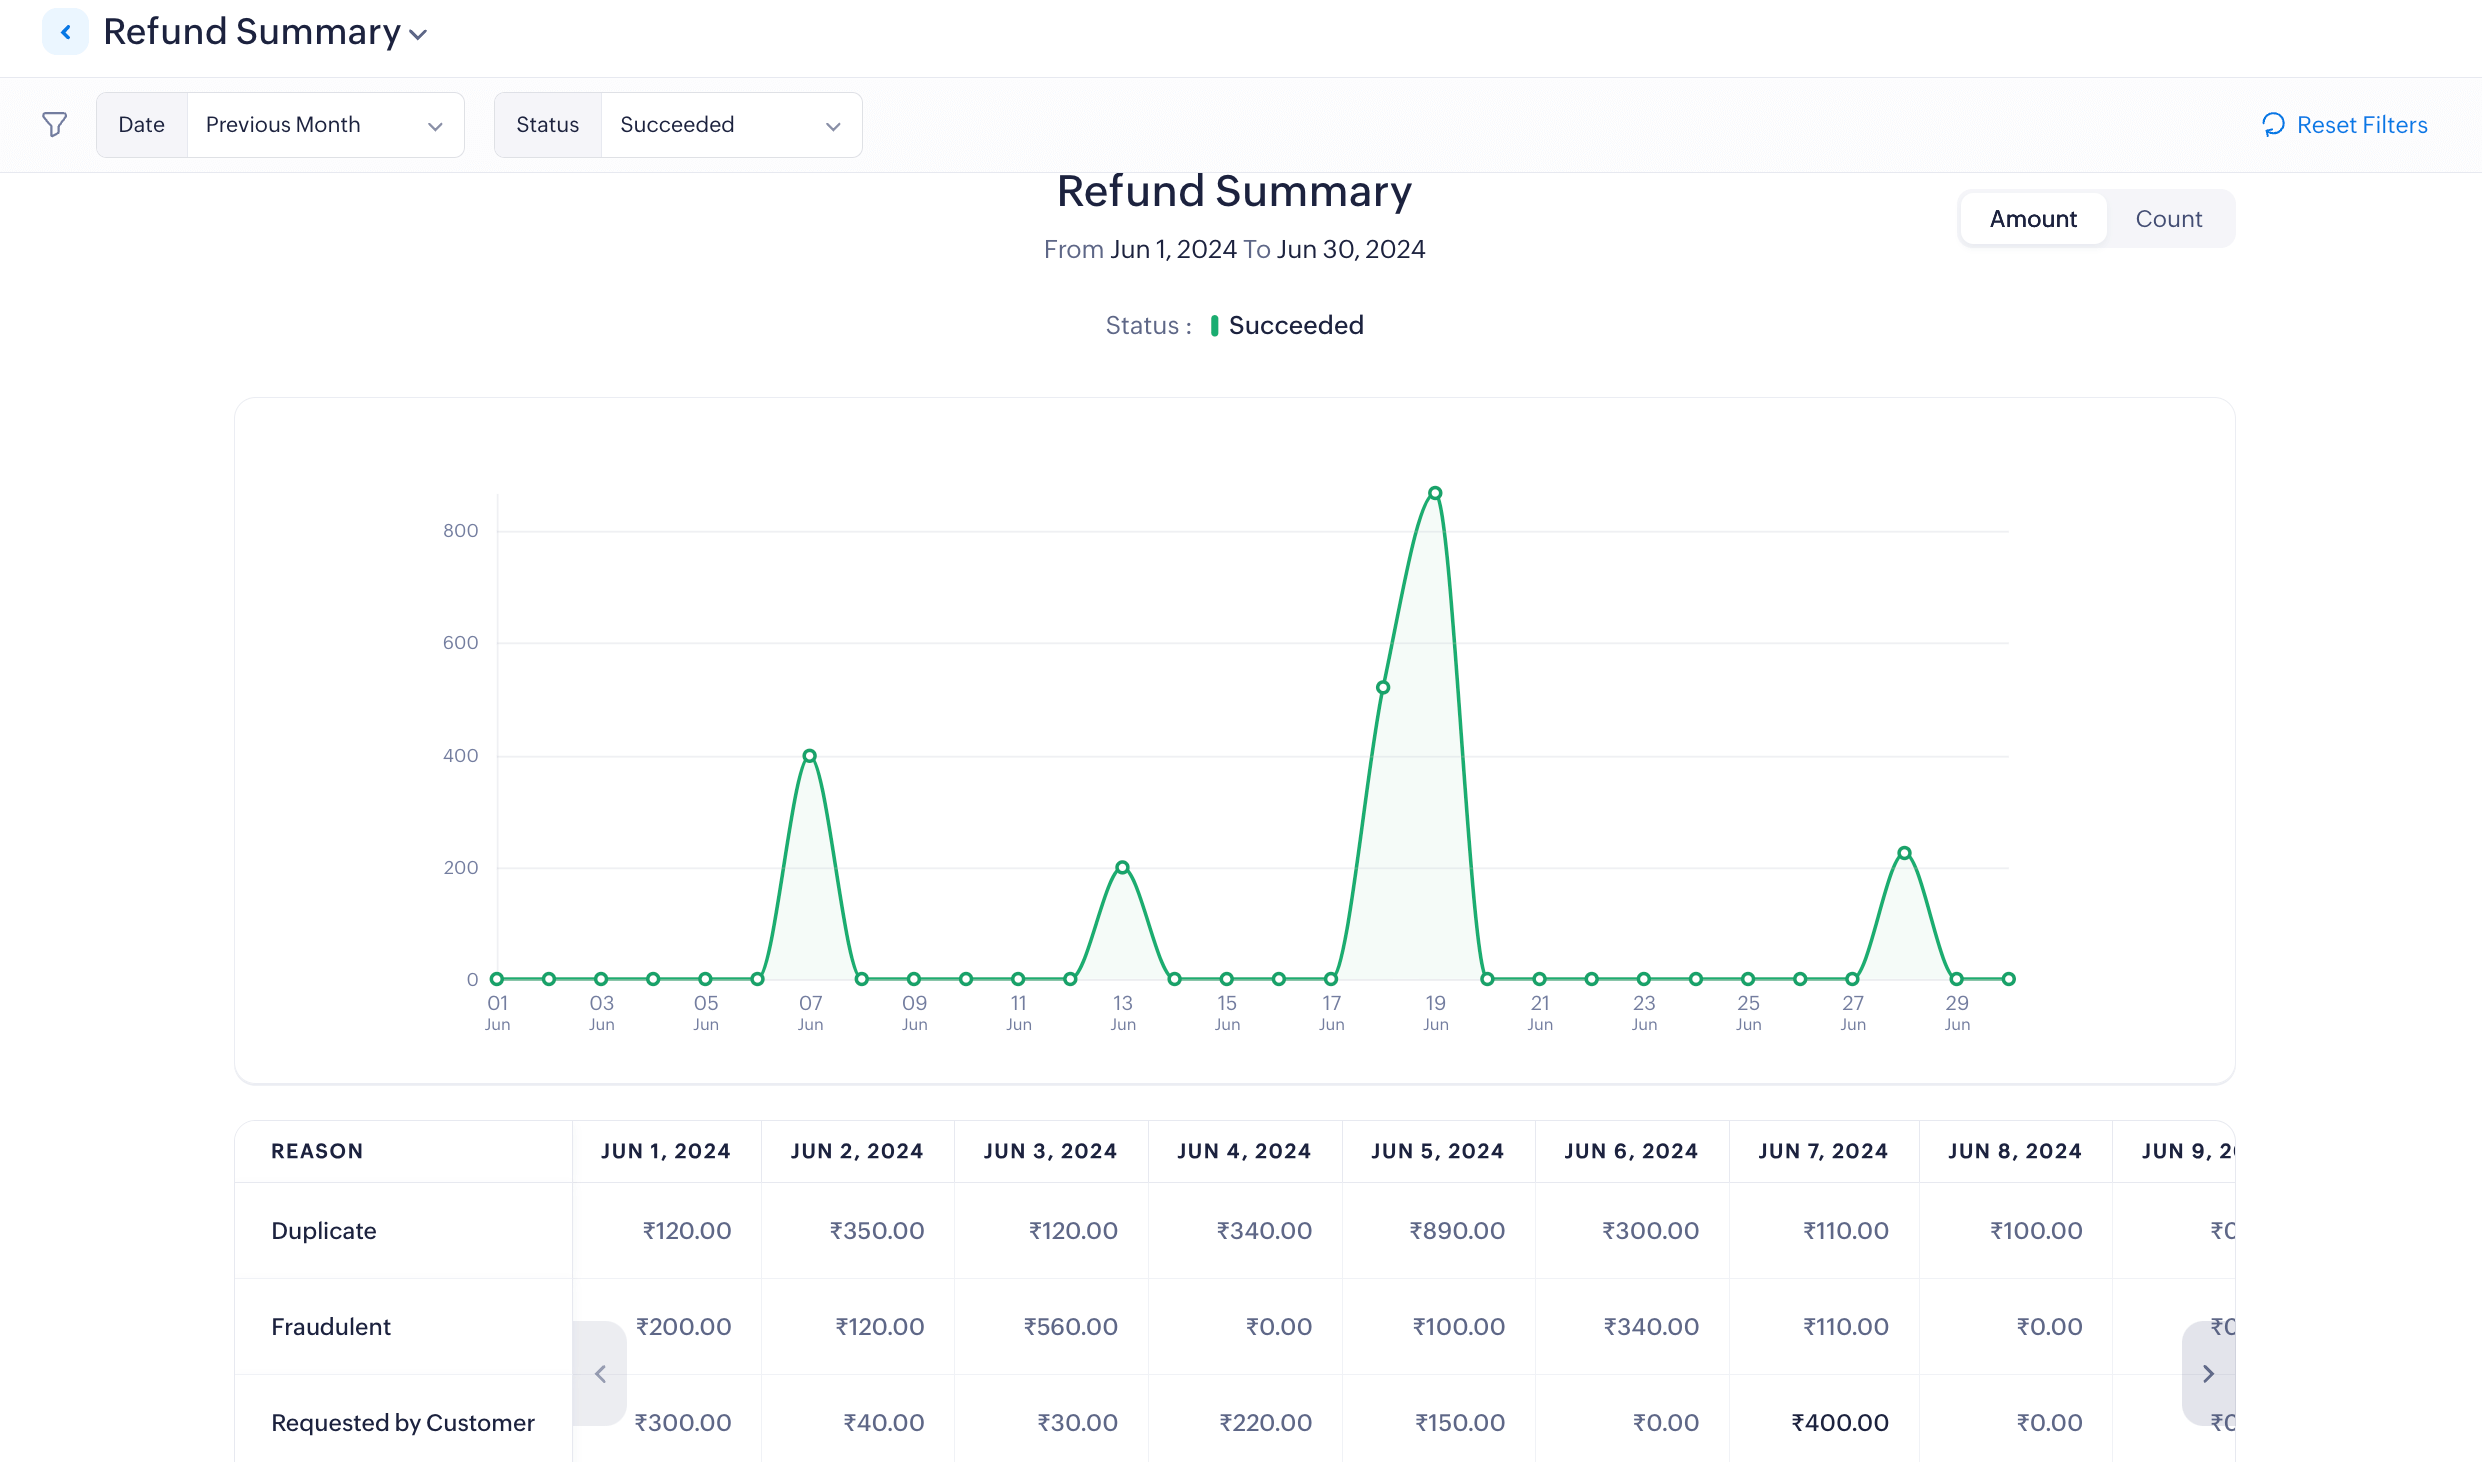The image size is (2482, 1462).
Task: Click ₹400.00 for Requested by Customer
Action: click(x=1839, y=1423)
